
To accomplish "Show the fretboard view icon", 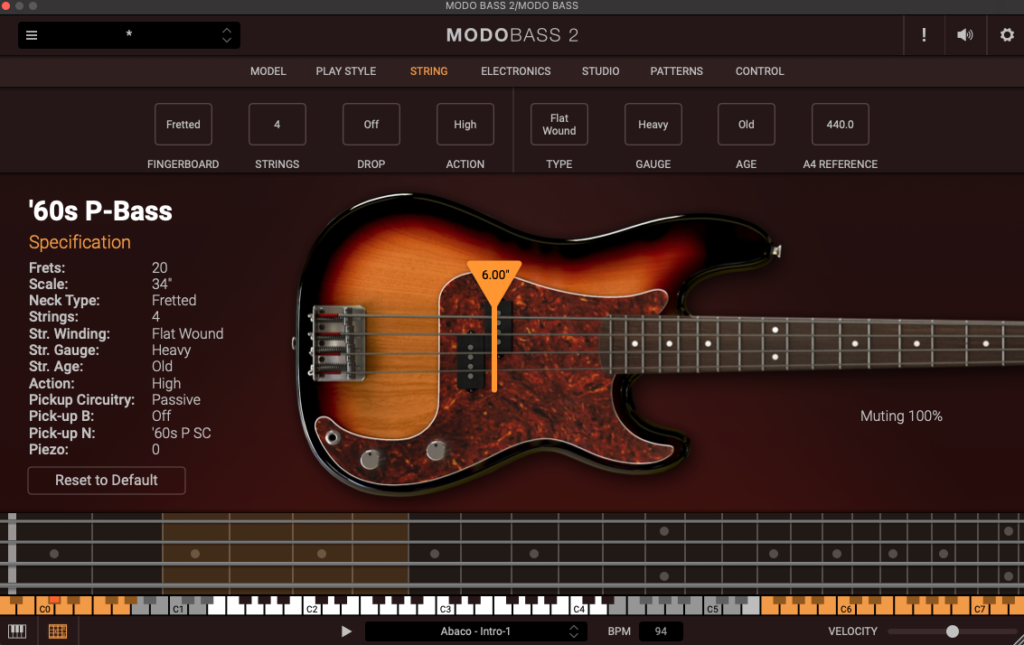I will (57, 631).
